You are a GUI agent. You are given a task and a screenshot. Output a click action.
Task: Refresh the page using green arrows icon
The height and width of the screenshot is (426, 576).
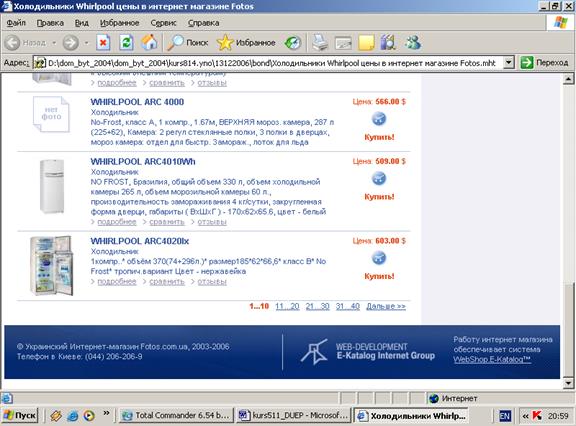click(126, 43)
